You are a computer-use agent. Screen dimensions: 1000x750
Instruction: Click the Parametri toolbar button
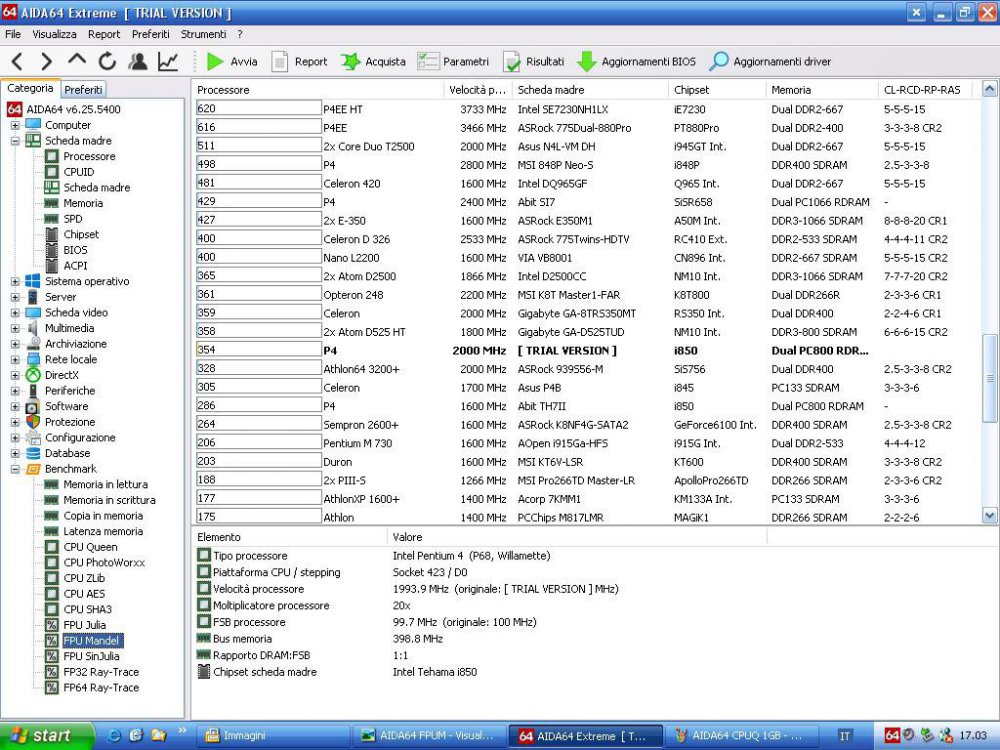454,61
